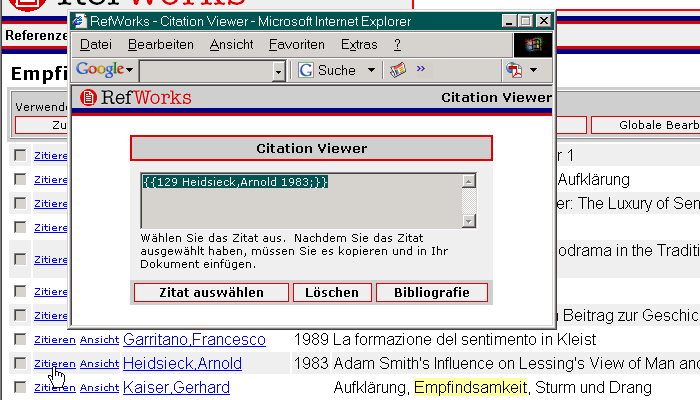
Task: Click Ansicht link for Garritano,Francesco
Action: (99, 340)
